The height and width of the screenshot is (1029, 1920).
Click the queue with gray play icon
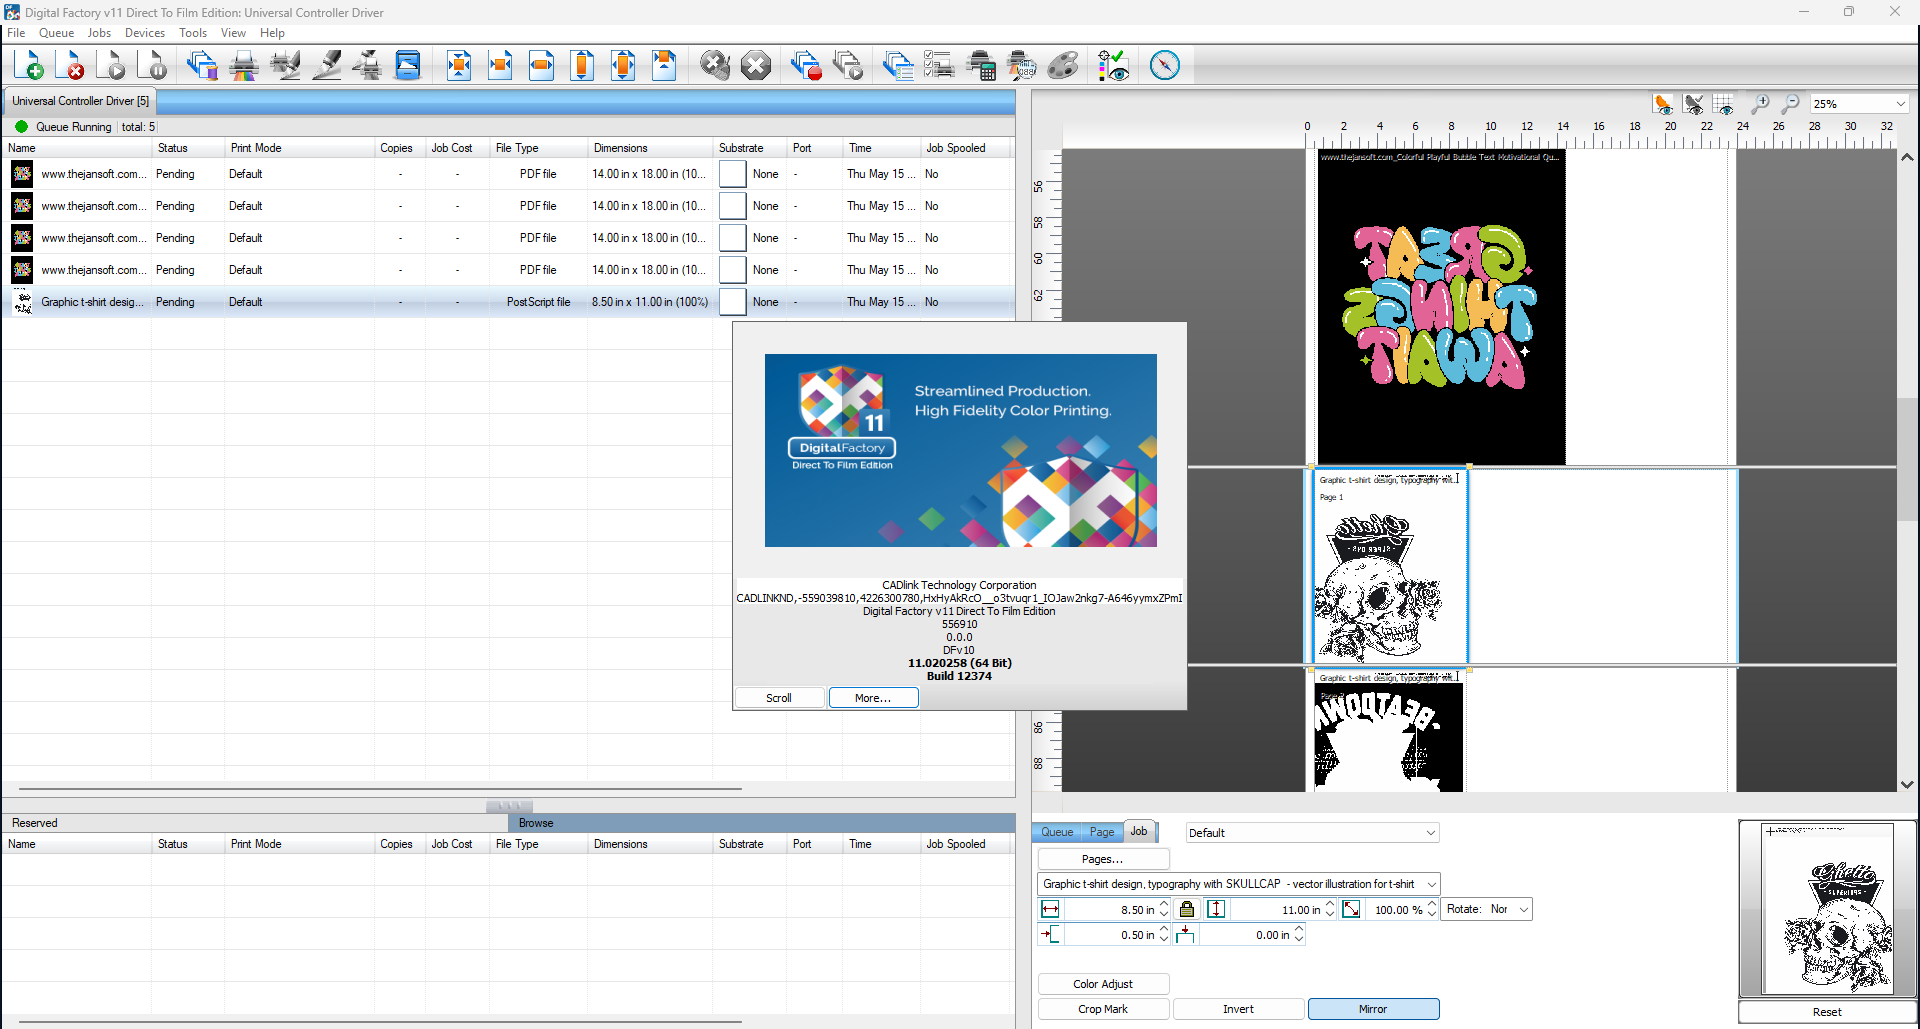[x=848, y=65]
